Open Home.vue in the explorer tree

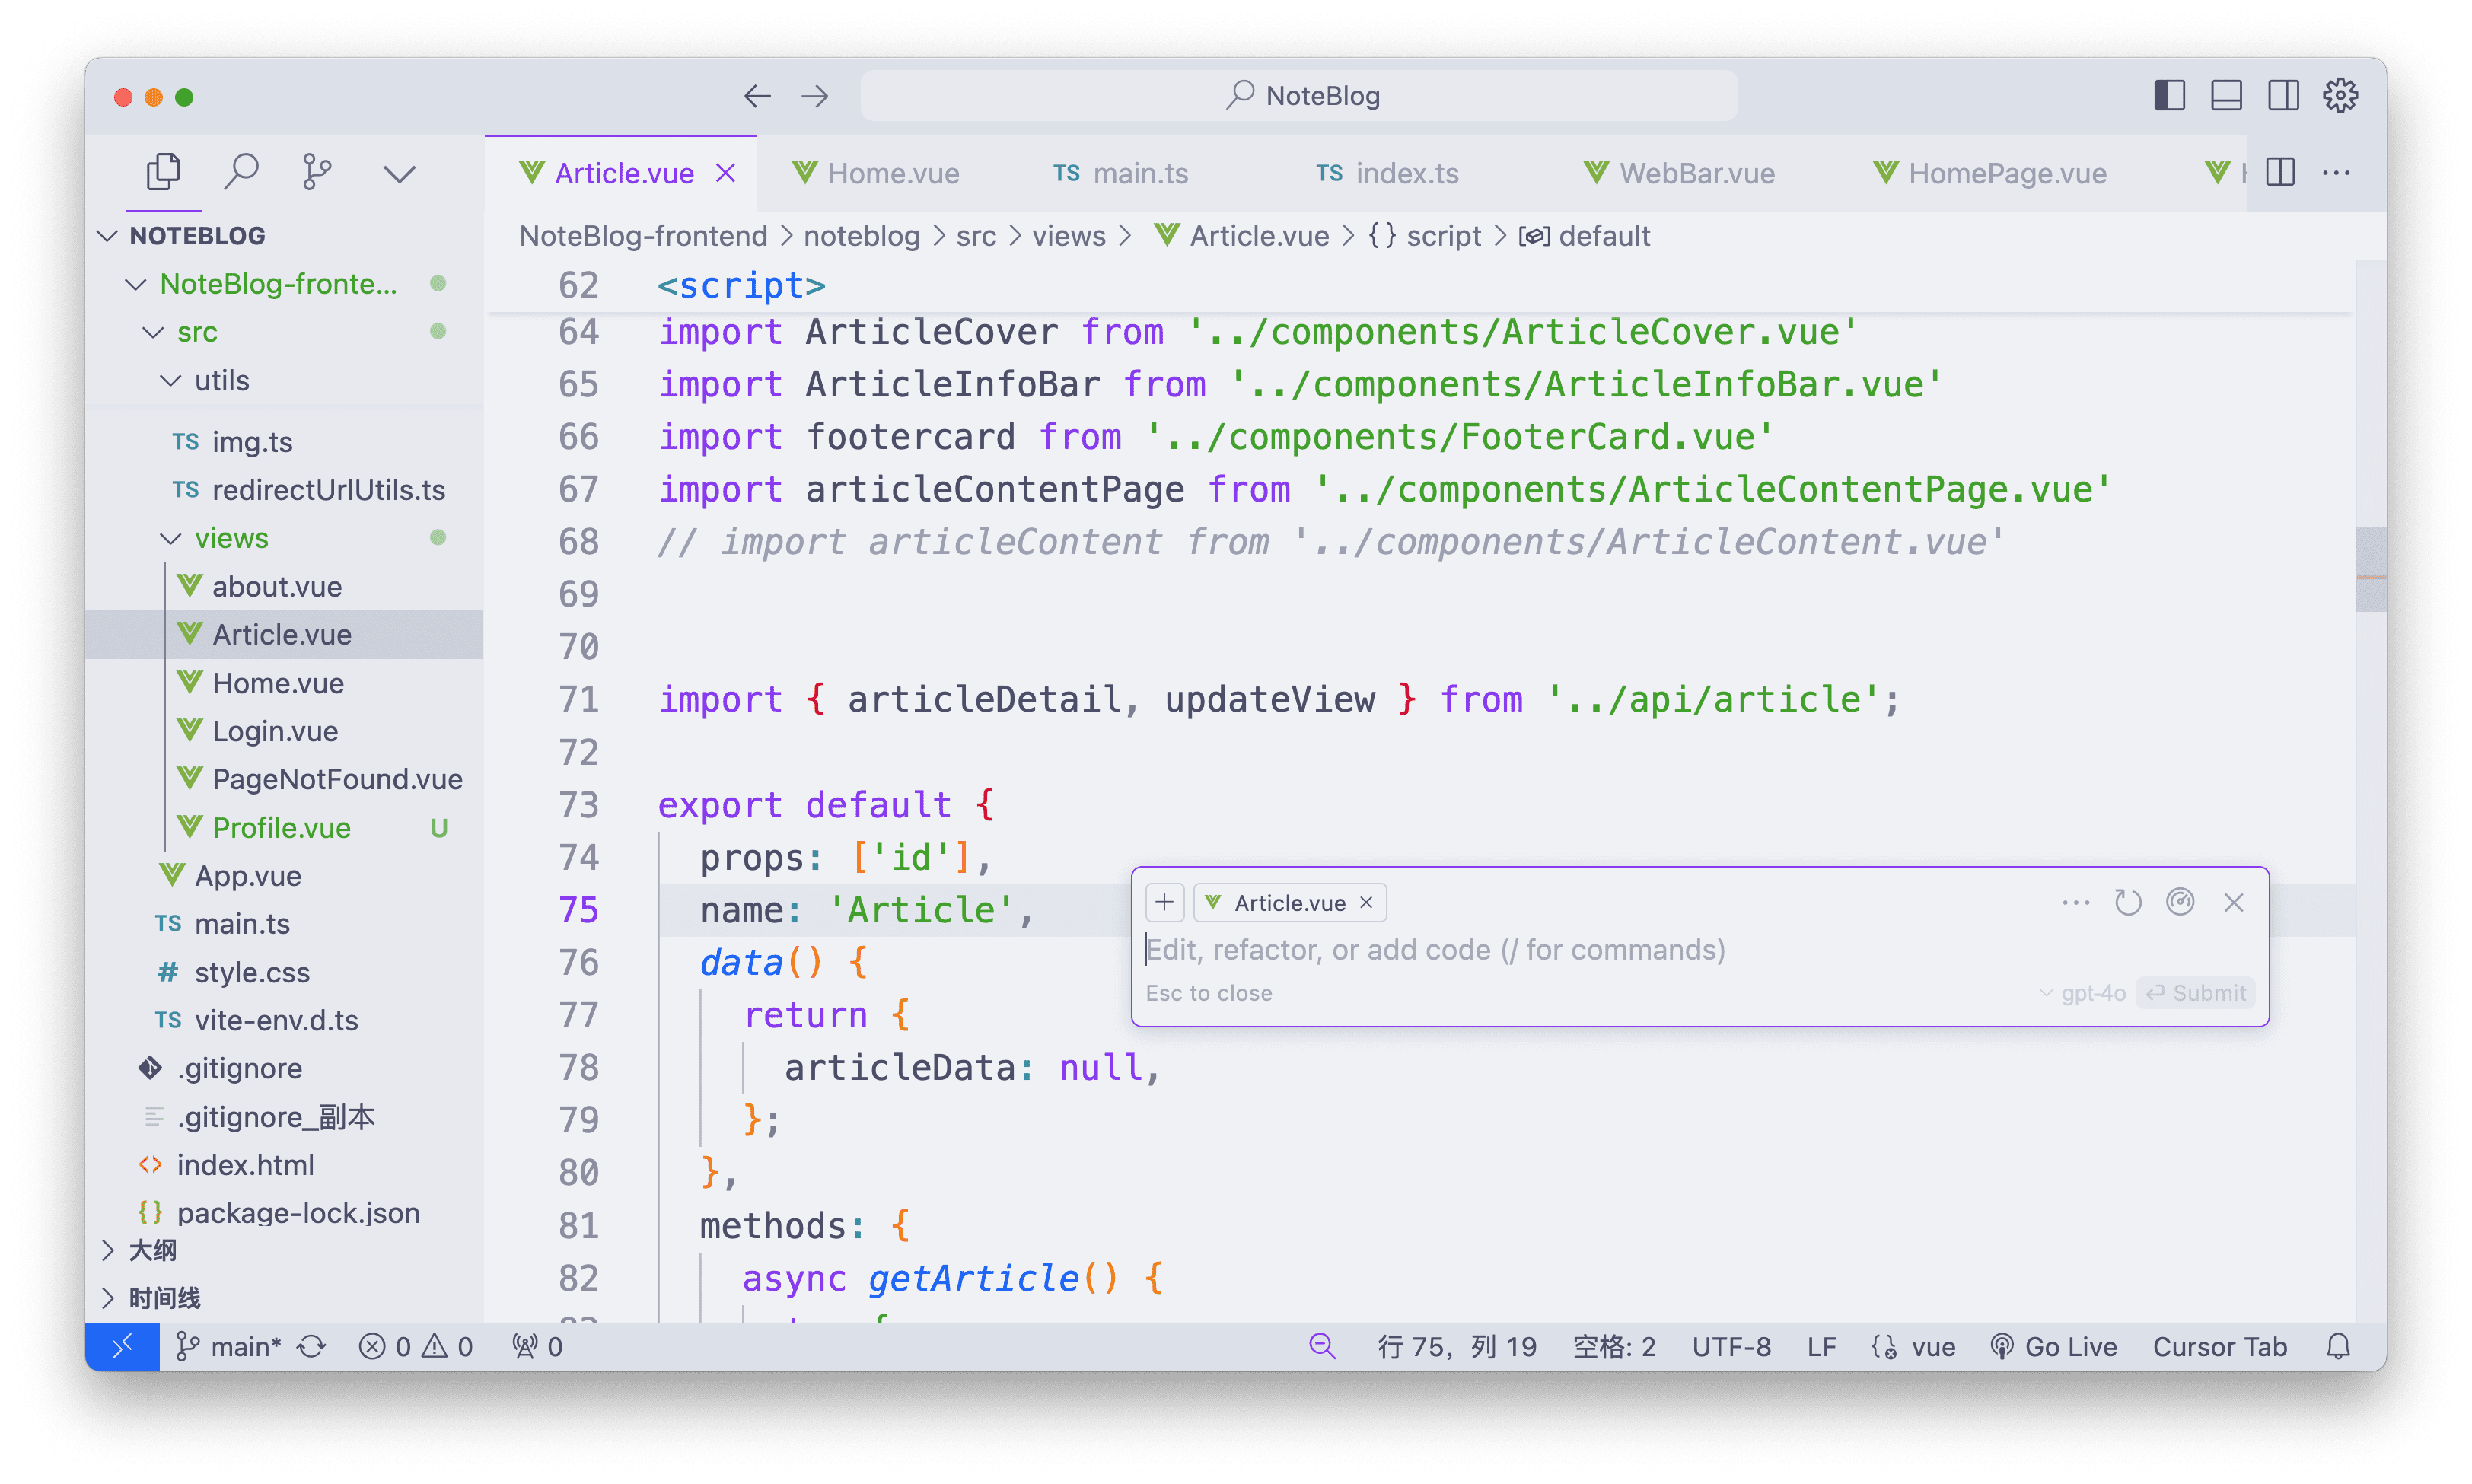coord(284,683)
